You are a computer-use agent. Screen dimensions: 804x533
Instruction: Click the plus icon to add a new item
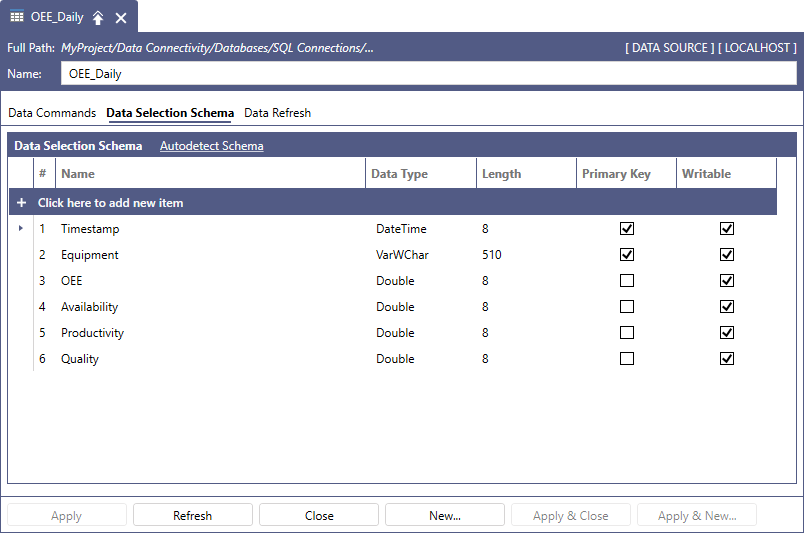[x=21, y=203]
